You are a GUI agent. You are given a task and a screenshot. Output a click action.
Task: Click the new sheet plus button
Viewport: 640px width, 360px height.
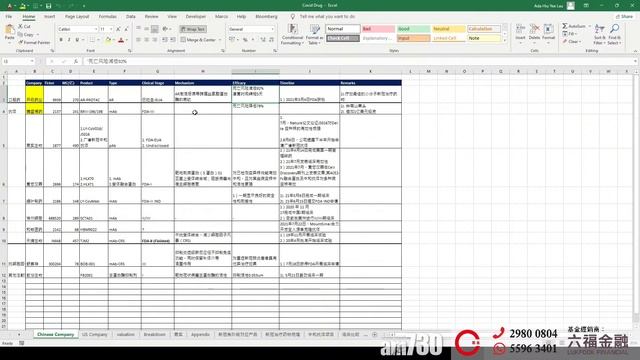(x=375, y=335)
